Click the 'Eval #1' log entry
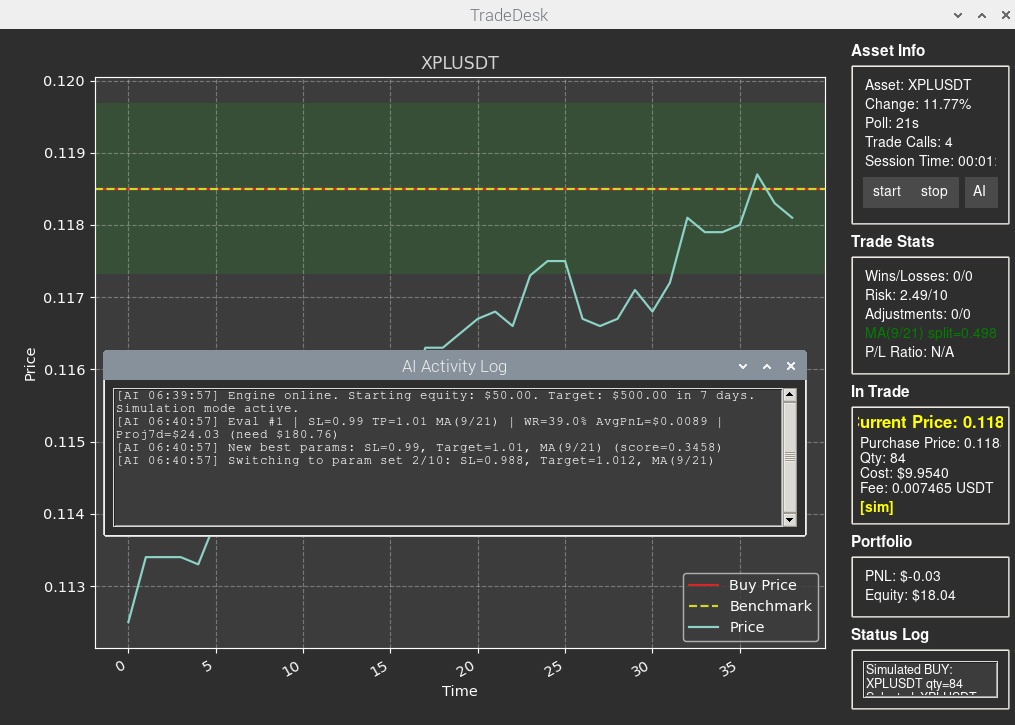 [419, 428]
